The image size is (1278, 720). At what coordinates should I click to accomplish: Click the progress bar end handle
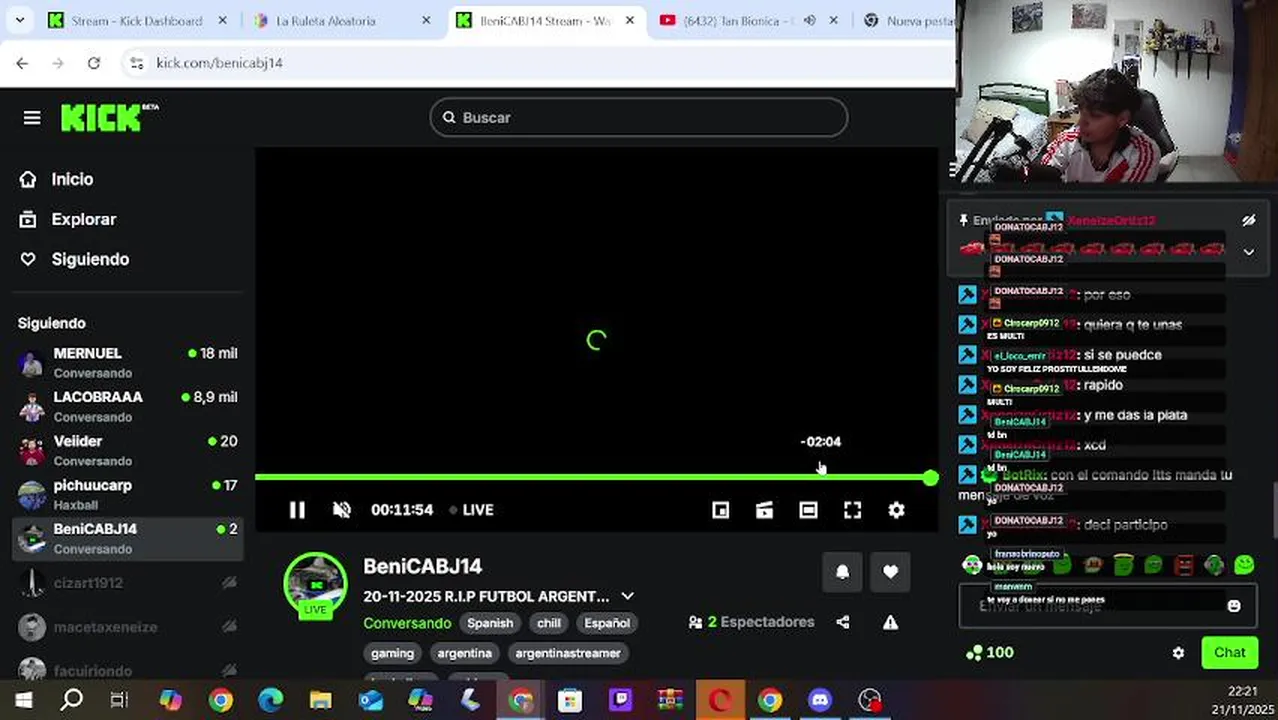[x=930, y=478]
